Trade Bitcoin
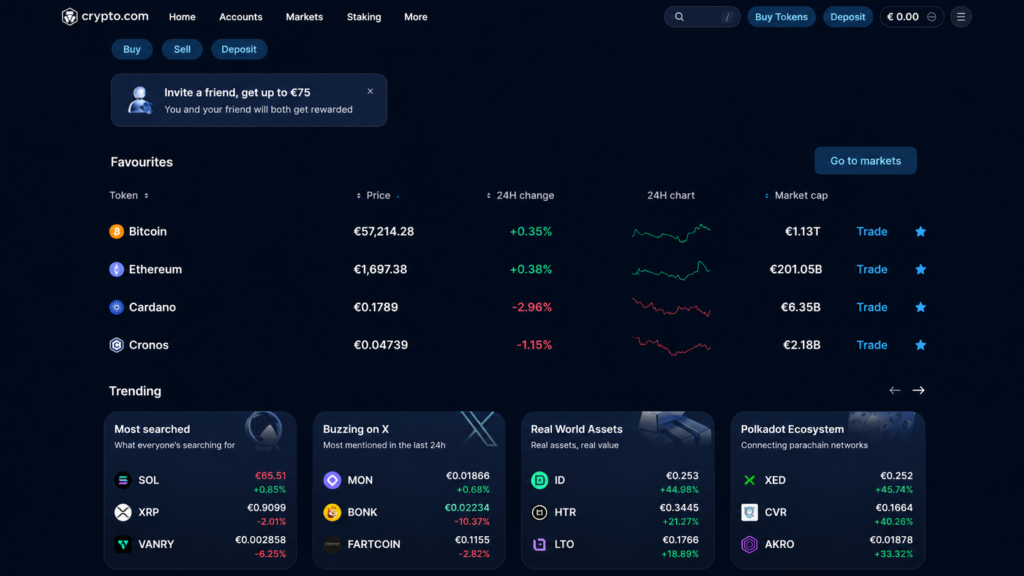The image size is (1024, 576). click(872, 231)
